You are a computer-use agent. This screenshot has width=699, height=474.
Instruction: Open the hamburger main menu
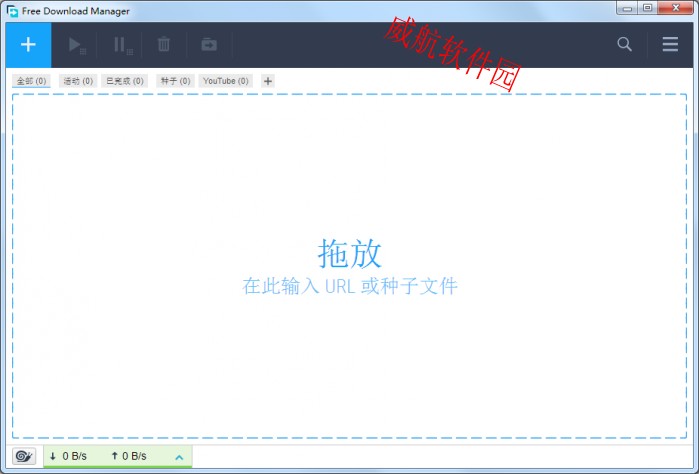pos(670,44)
